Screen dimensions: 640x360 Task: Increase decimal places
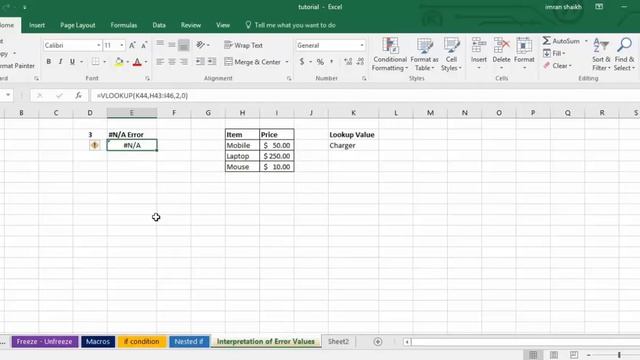coord(348,62)
